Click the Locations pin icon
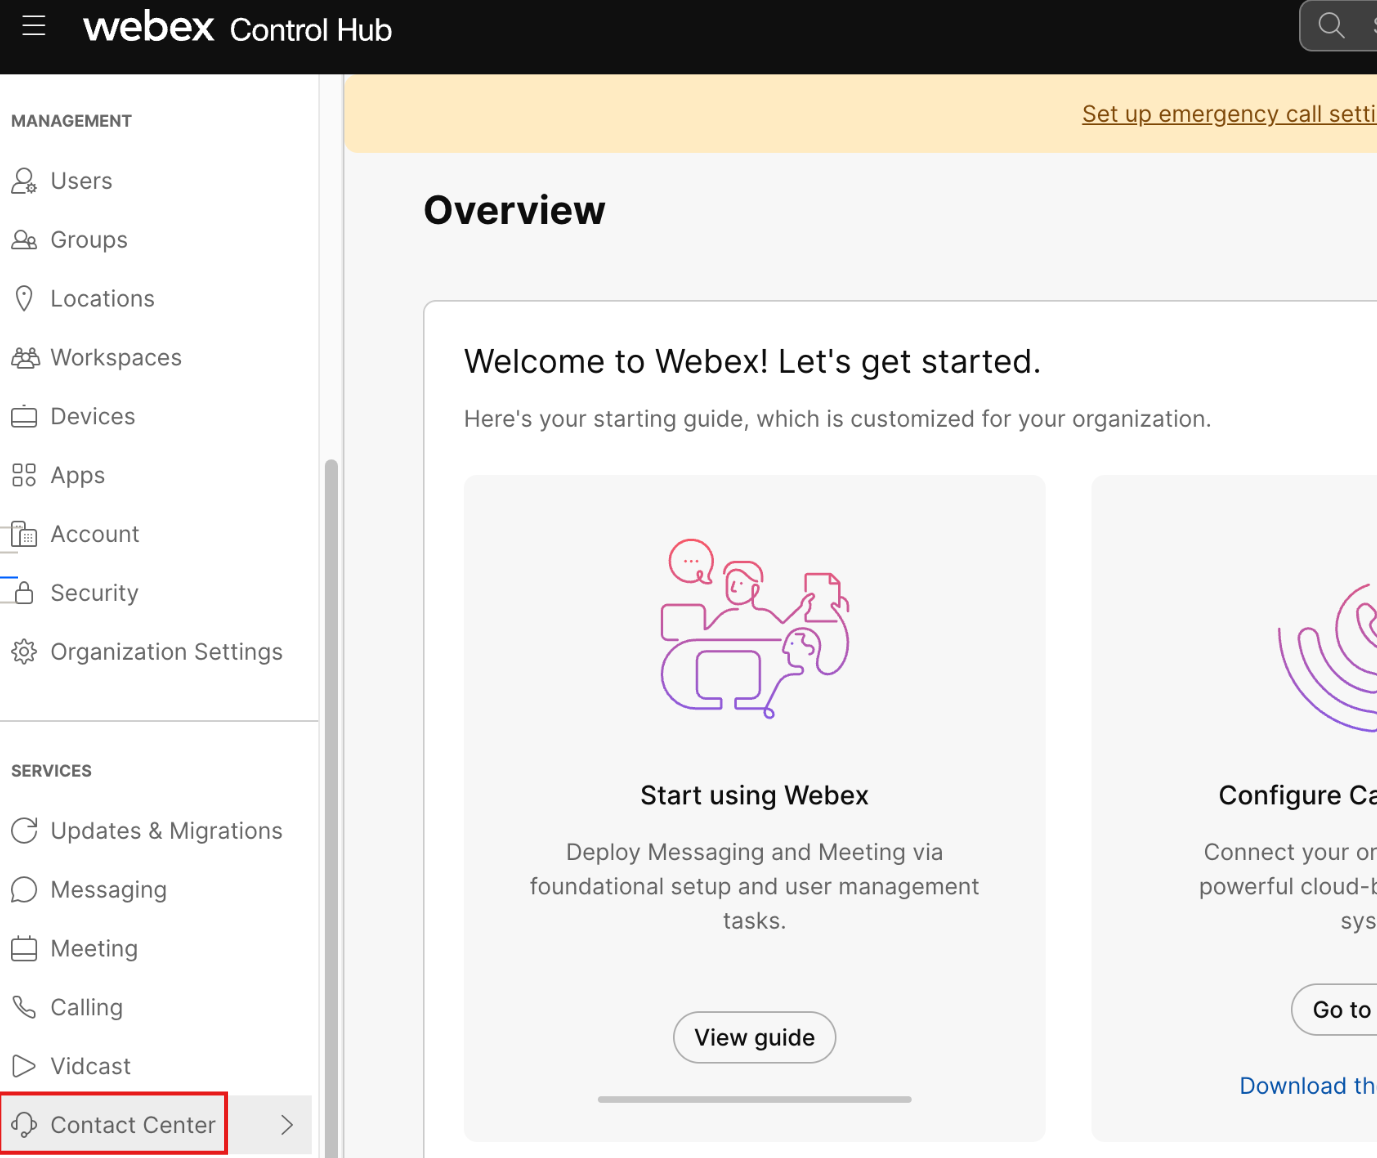The height and width of the screenshot is (1158, 1377). click(x=24, y=299)
